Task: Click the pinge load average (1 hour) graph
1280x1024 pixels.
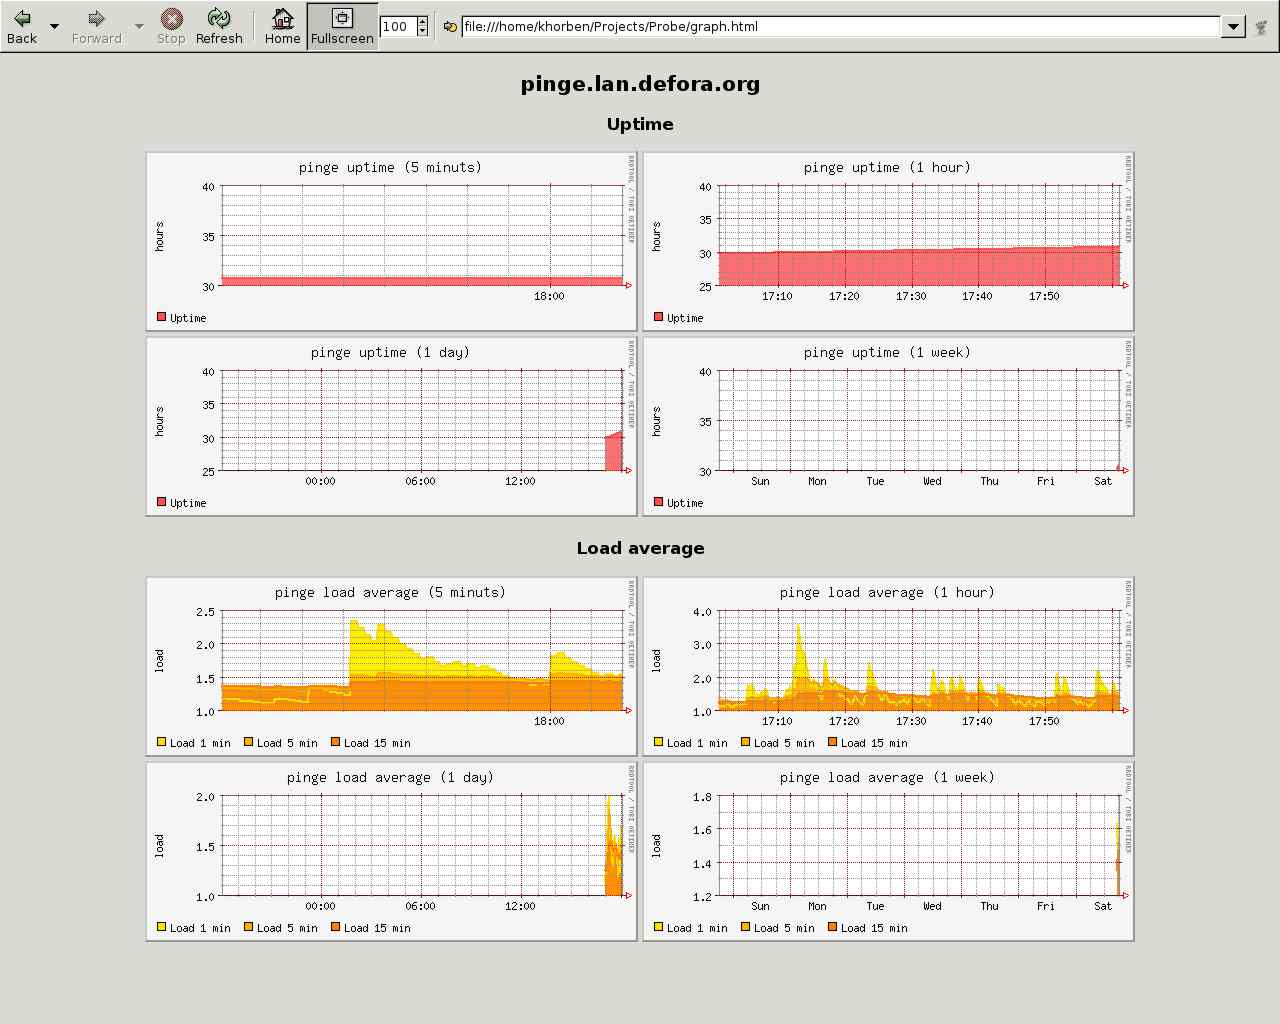Action: pyautogui.click(x=888, y=666)
